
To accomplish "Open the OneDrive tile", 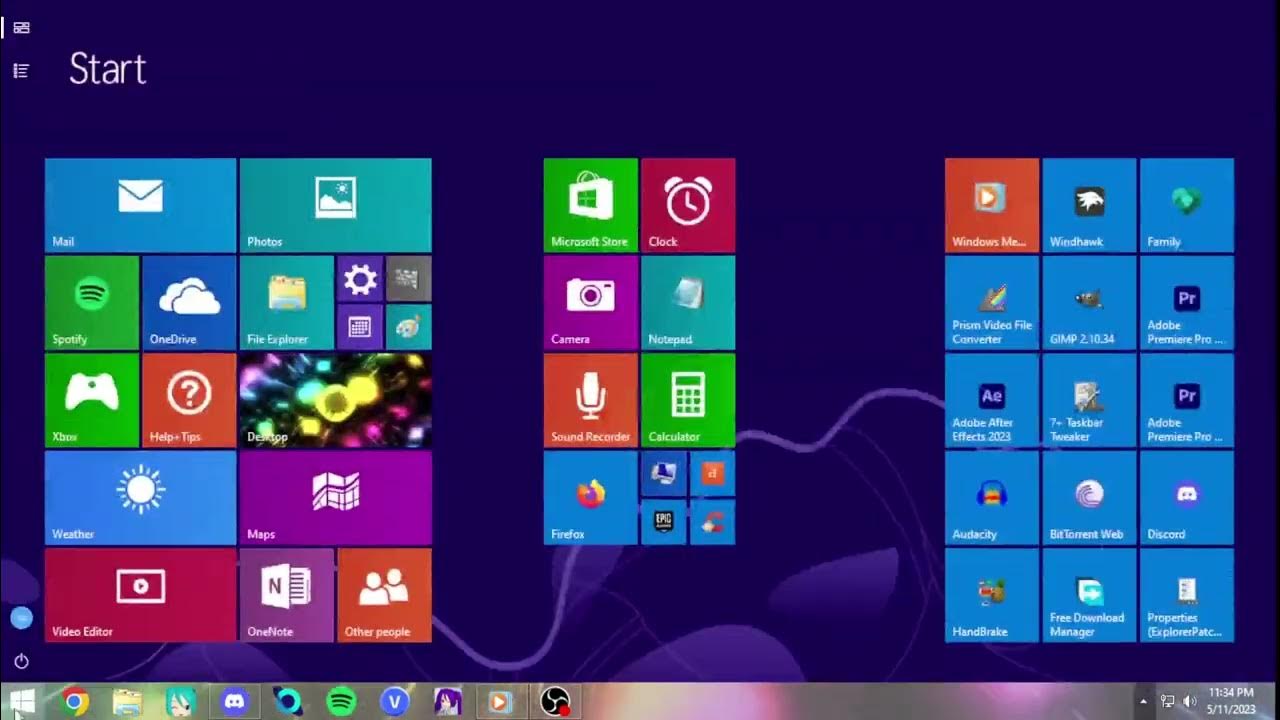I will (x=189, y=302).
